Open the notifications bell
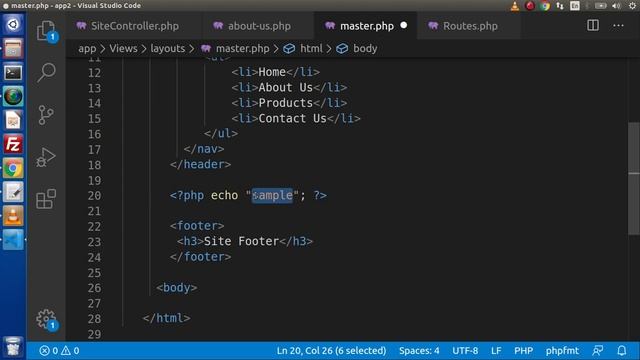Screen dimensions: 640x360 pyautogui.click(x=621, y=351)
